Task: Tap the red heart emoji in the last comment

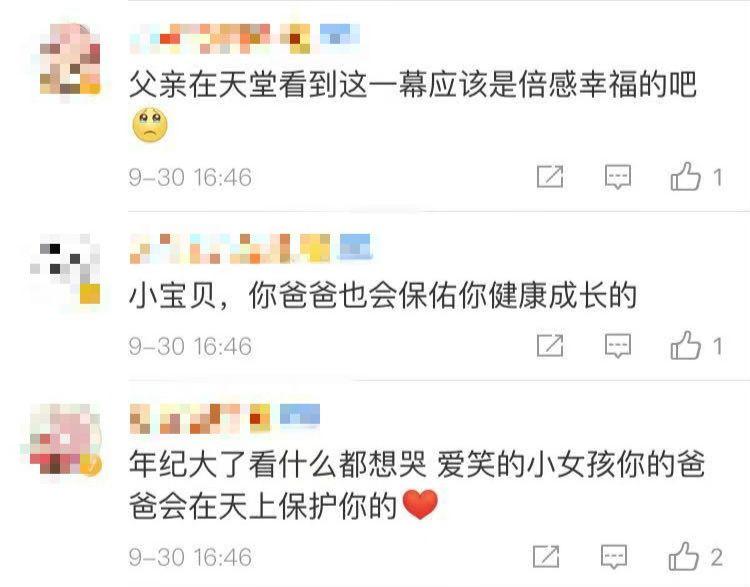Action: [x=420, y=505]
